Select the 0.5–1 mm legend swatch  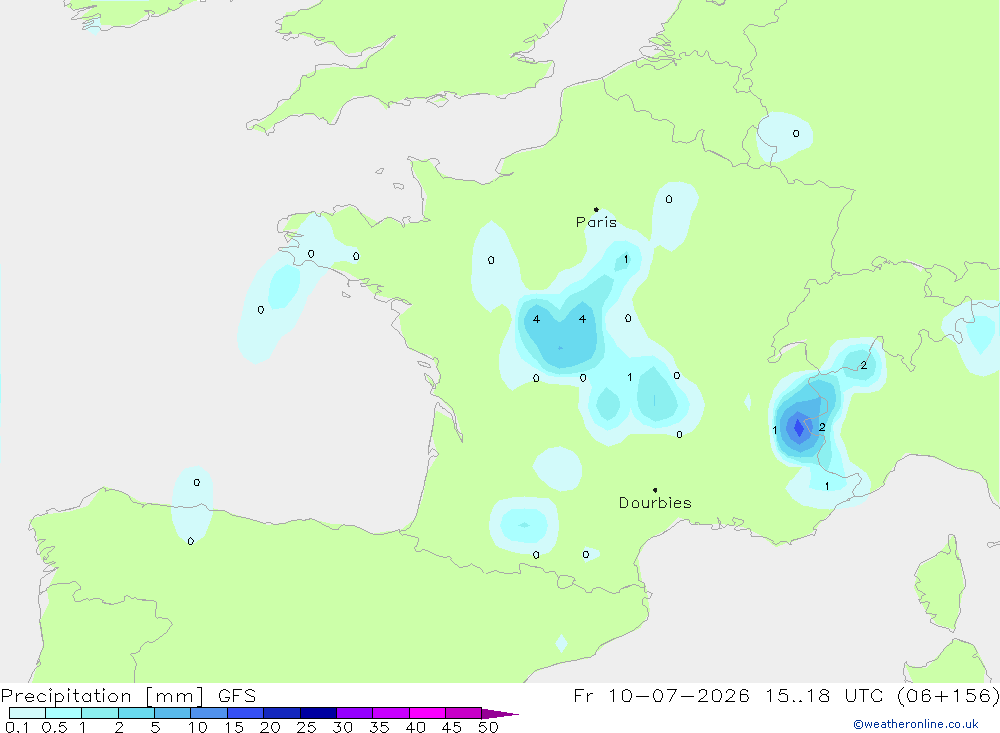[x=64, y=713]
